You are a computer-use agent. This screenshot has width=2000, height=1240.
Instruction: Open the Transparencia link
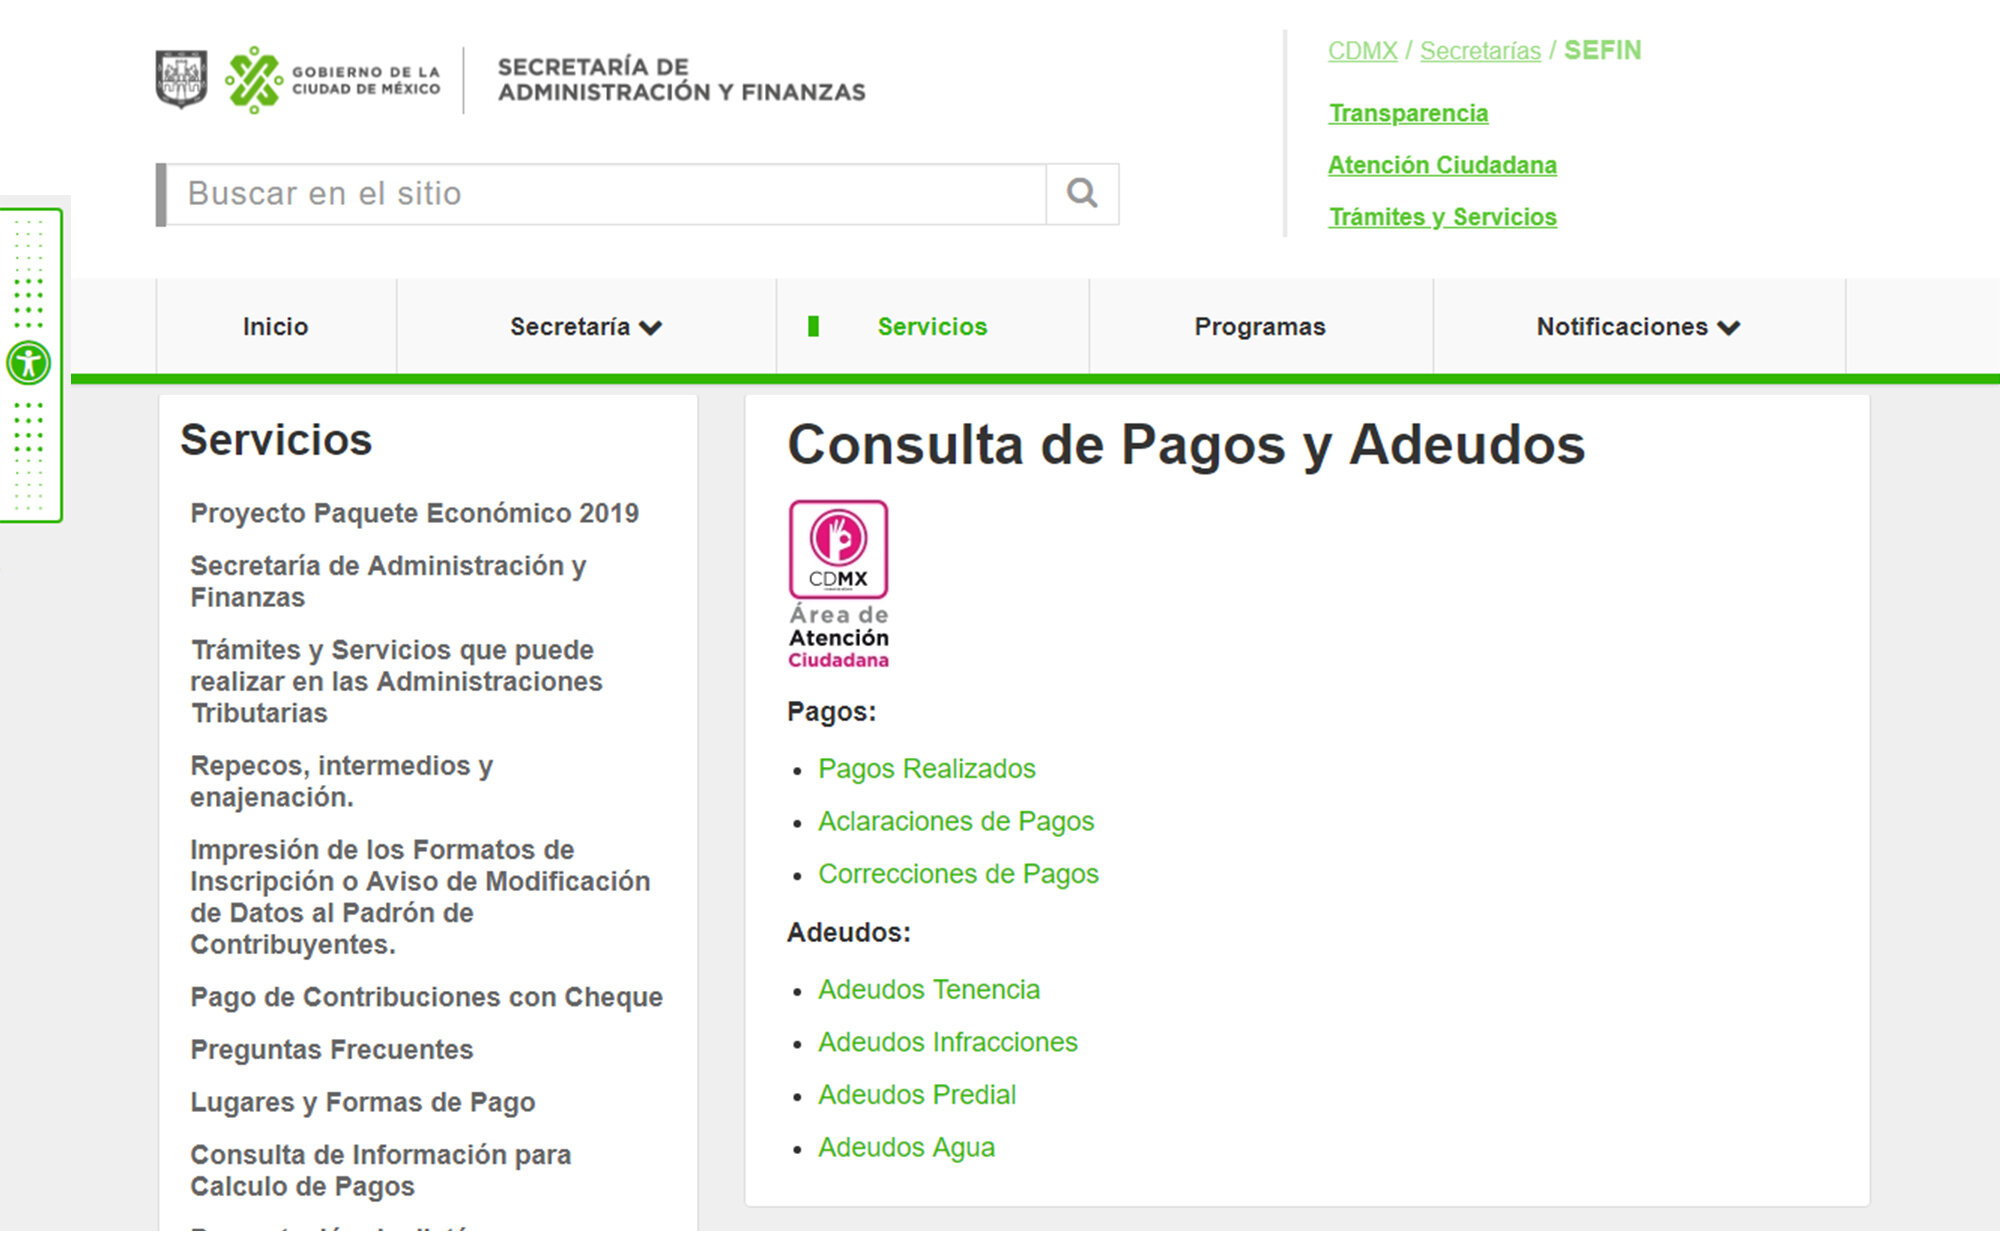point(1407,114)
